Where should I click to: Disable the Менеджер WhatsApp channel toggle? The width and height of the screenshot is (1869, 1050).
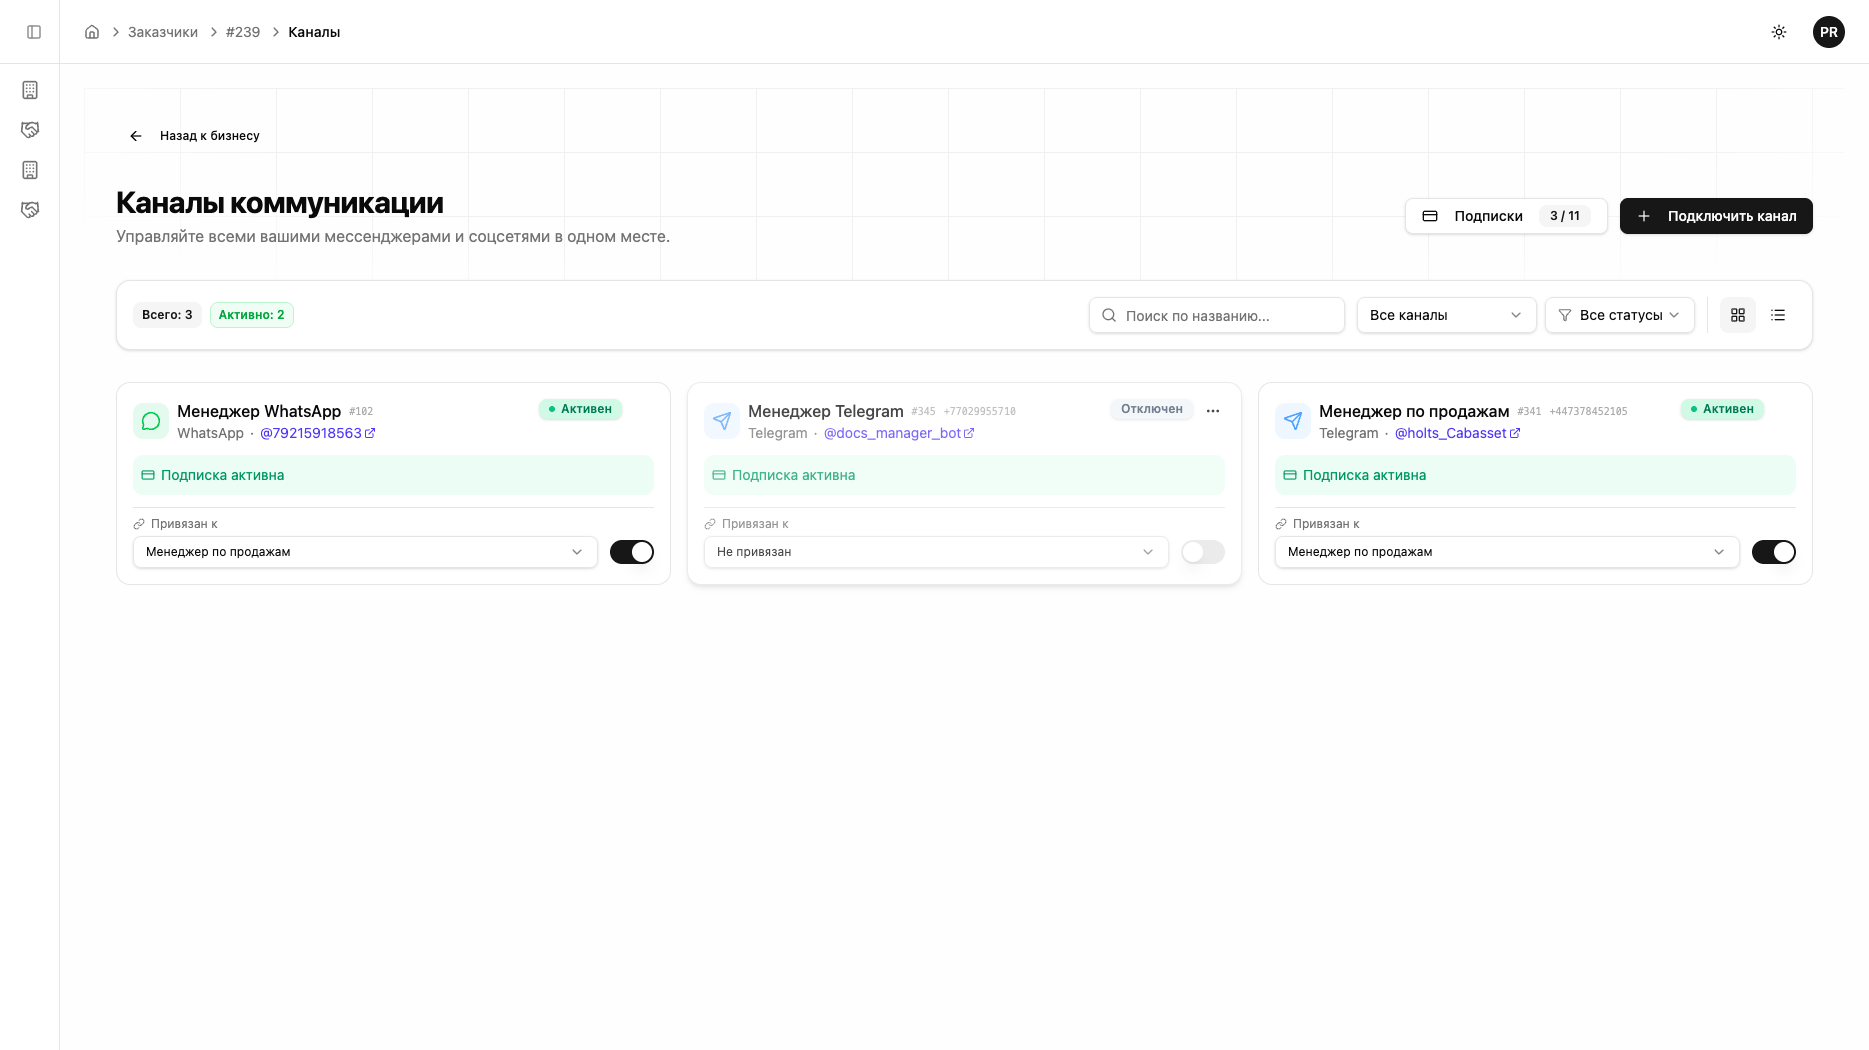pos(632,552)
